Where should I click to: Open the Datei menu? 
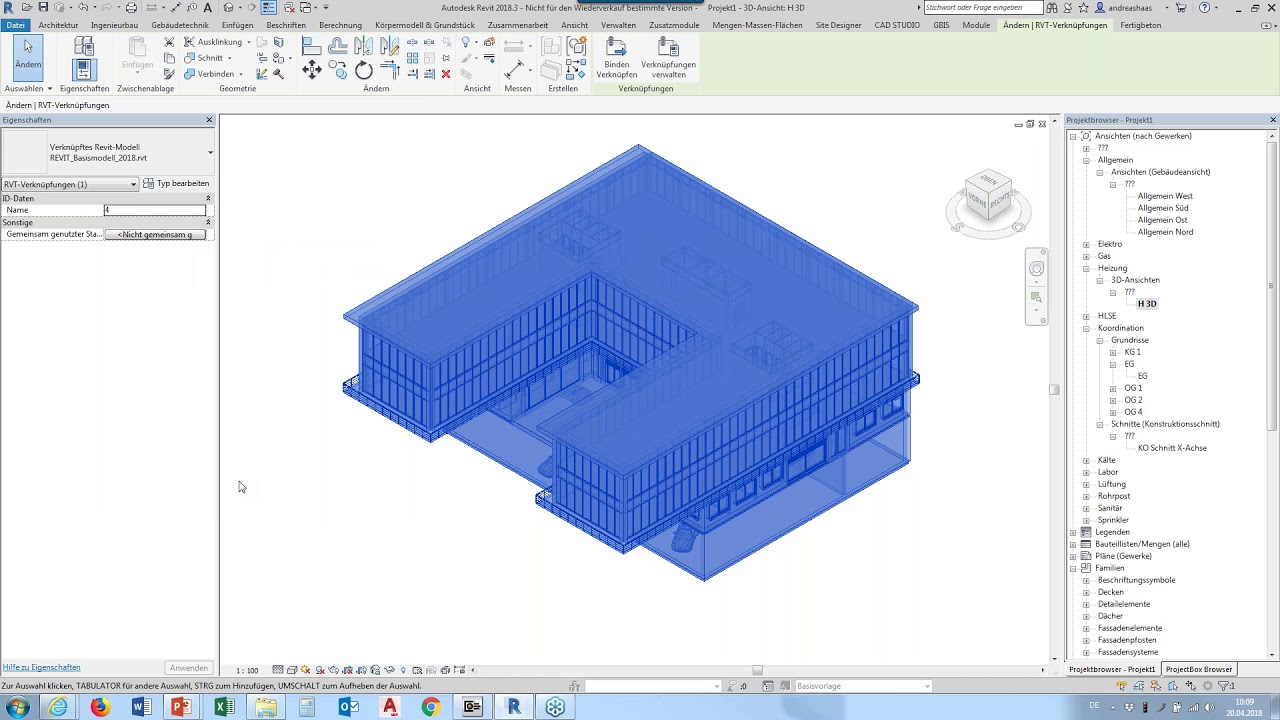coord(16,25)
